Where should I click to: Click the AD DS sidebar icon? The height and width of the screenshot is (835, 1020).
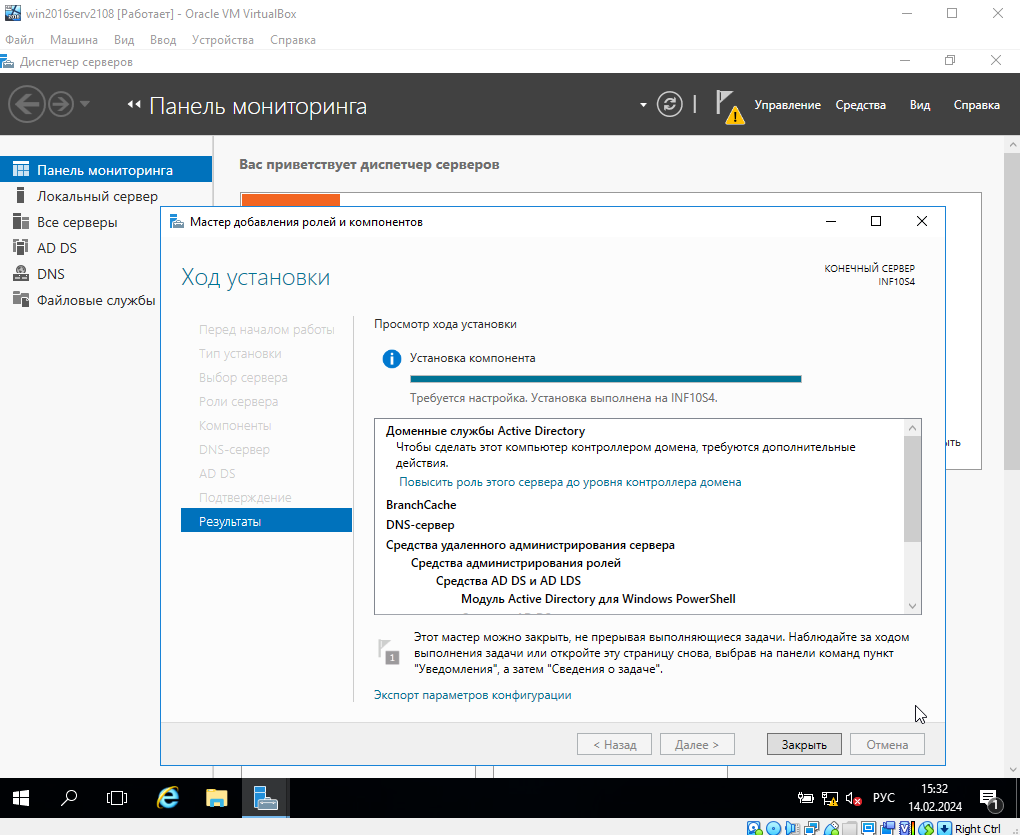pyautogui.click(x=21, y=247)
